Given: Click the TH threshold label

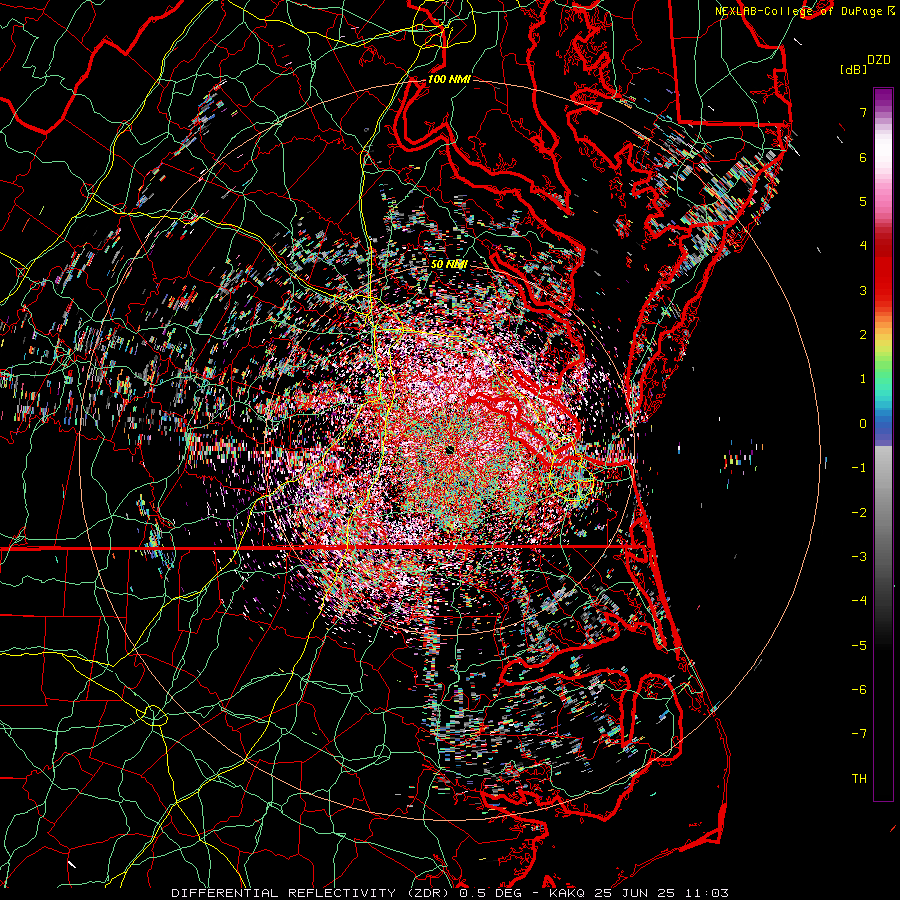Looking at the screenshot, I should [859, 779].
